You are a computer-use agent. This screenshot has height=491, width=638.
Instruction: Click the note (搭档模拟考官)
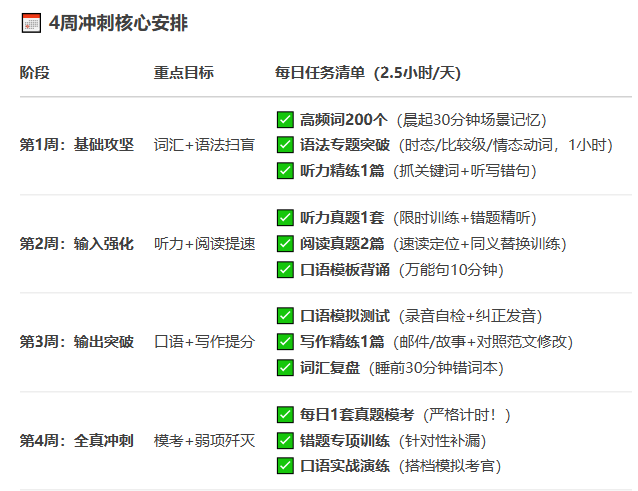[450, 466]
